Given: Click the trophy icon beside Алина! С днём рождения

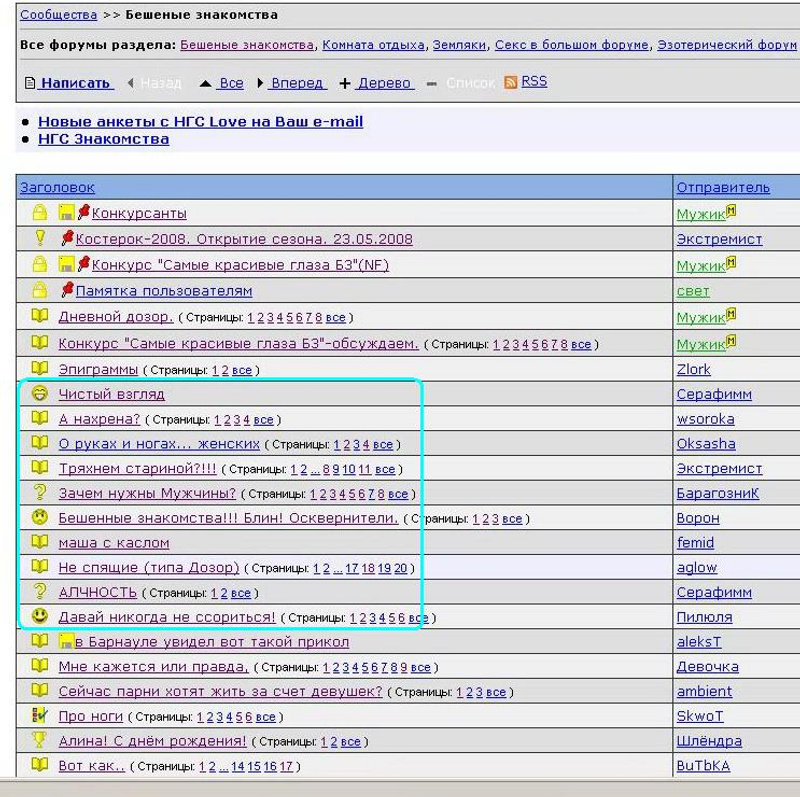Looking at the screenshot, I should tap(40, 741).
